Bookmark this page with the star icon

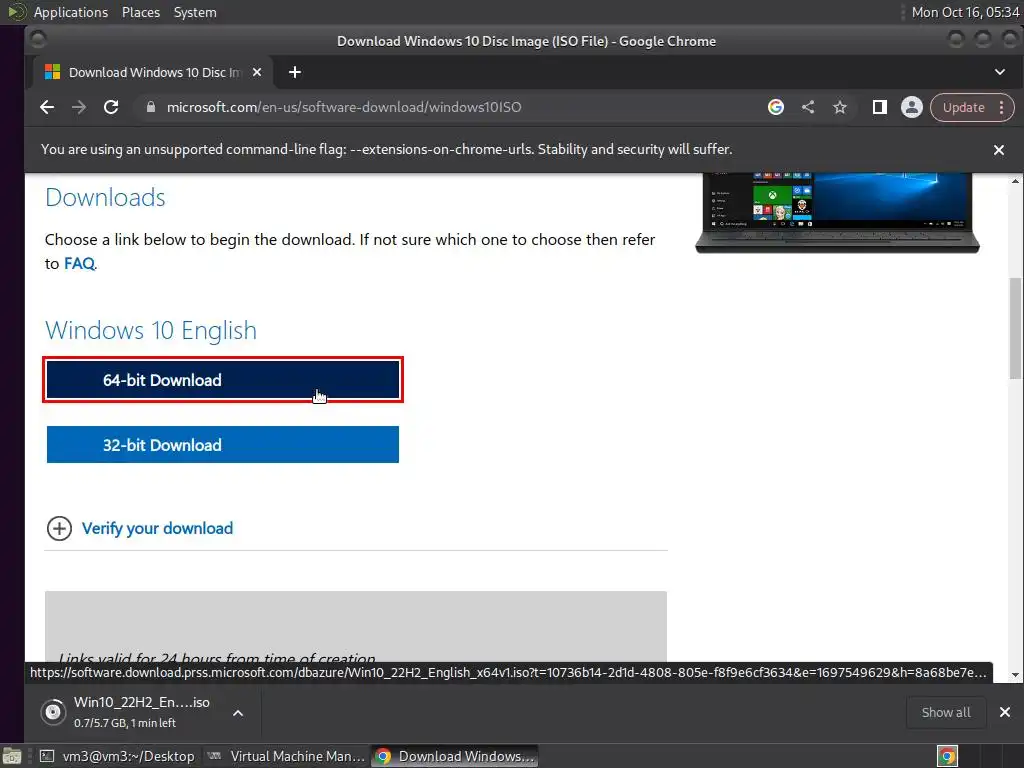[x=840, y=107]
